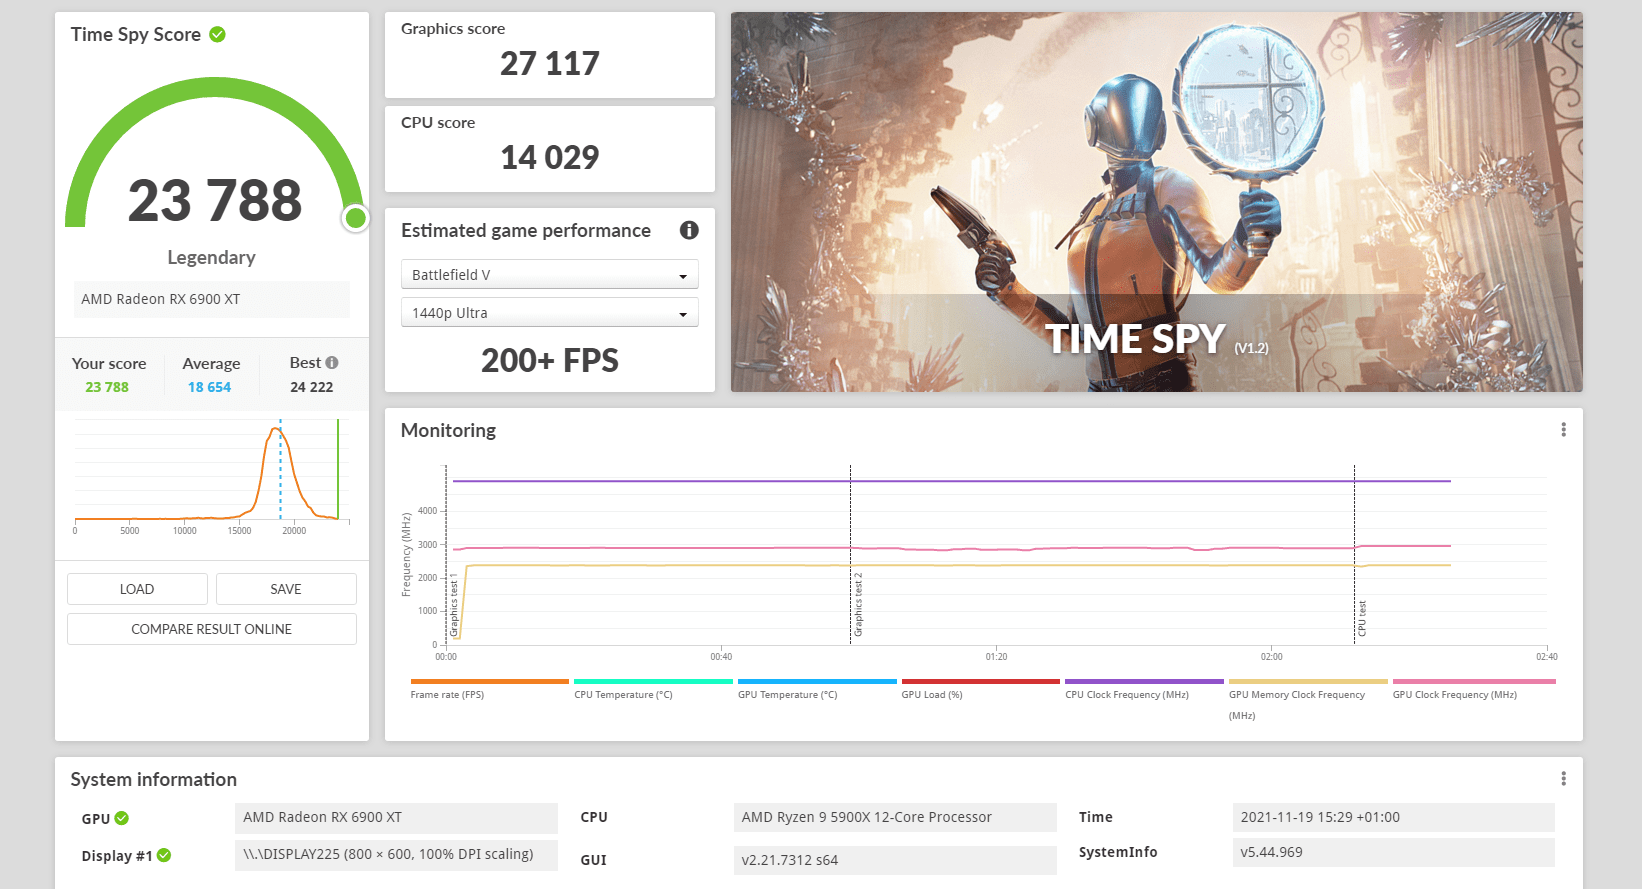This screenshot has width=1642, height=889.
Task: Open the Monitoring panel three-dot menu
Action: click(x=1563, y=429)
